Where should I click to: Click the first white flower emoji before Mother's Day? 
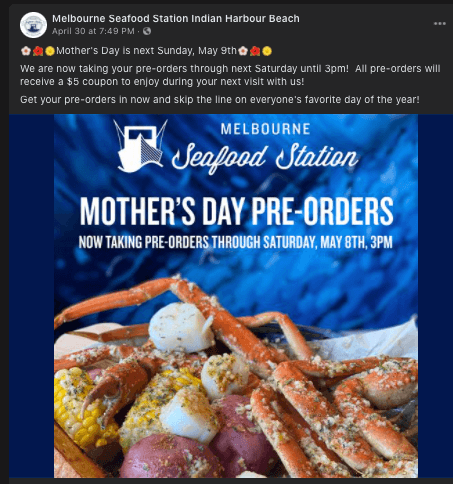[26, 51]
